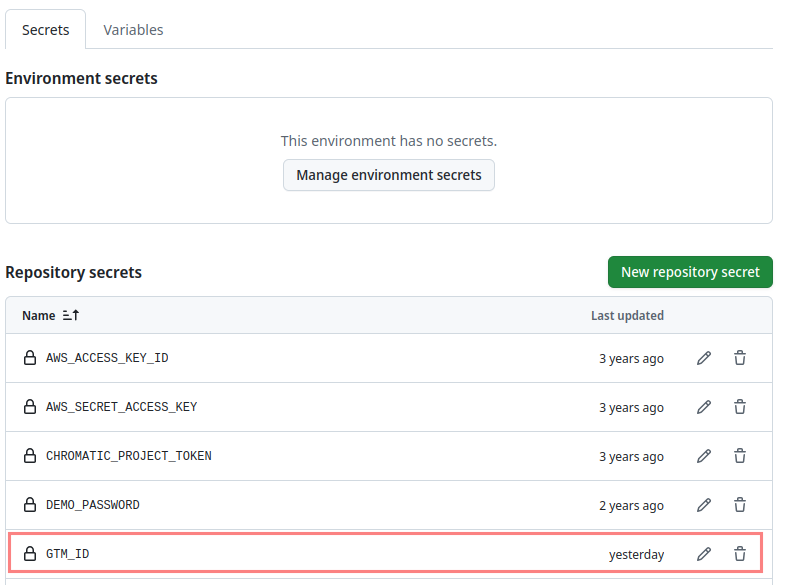Delete the DEMO_PASSWORD secret trash icon
The width and height of the screenshot is (810, 585).
pos(740,504)
